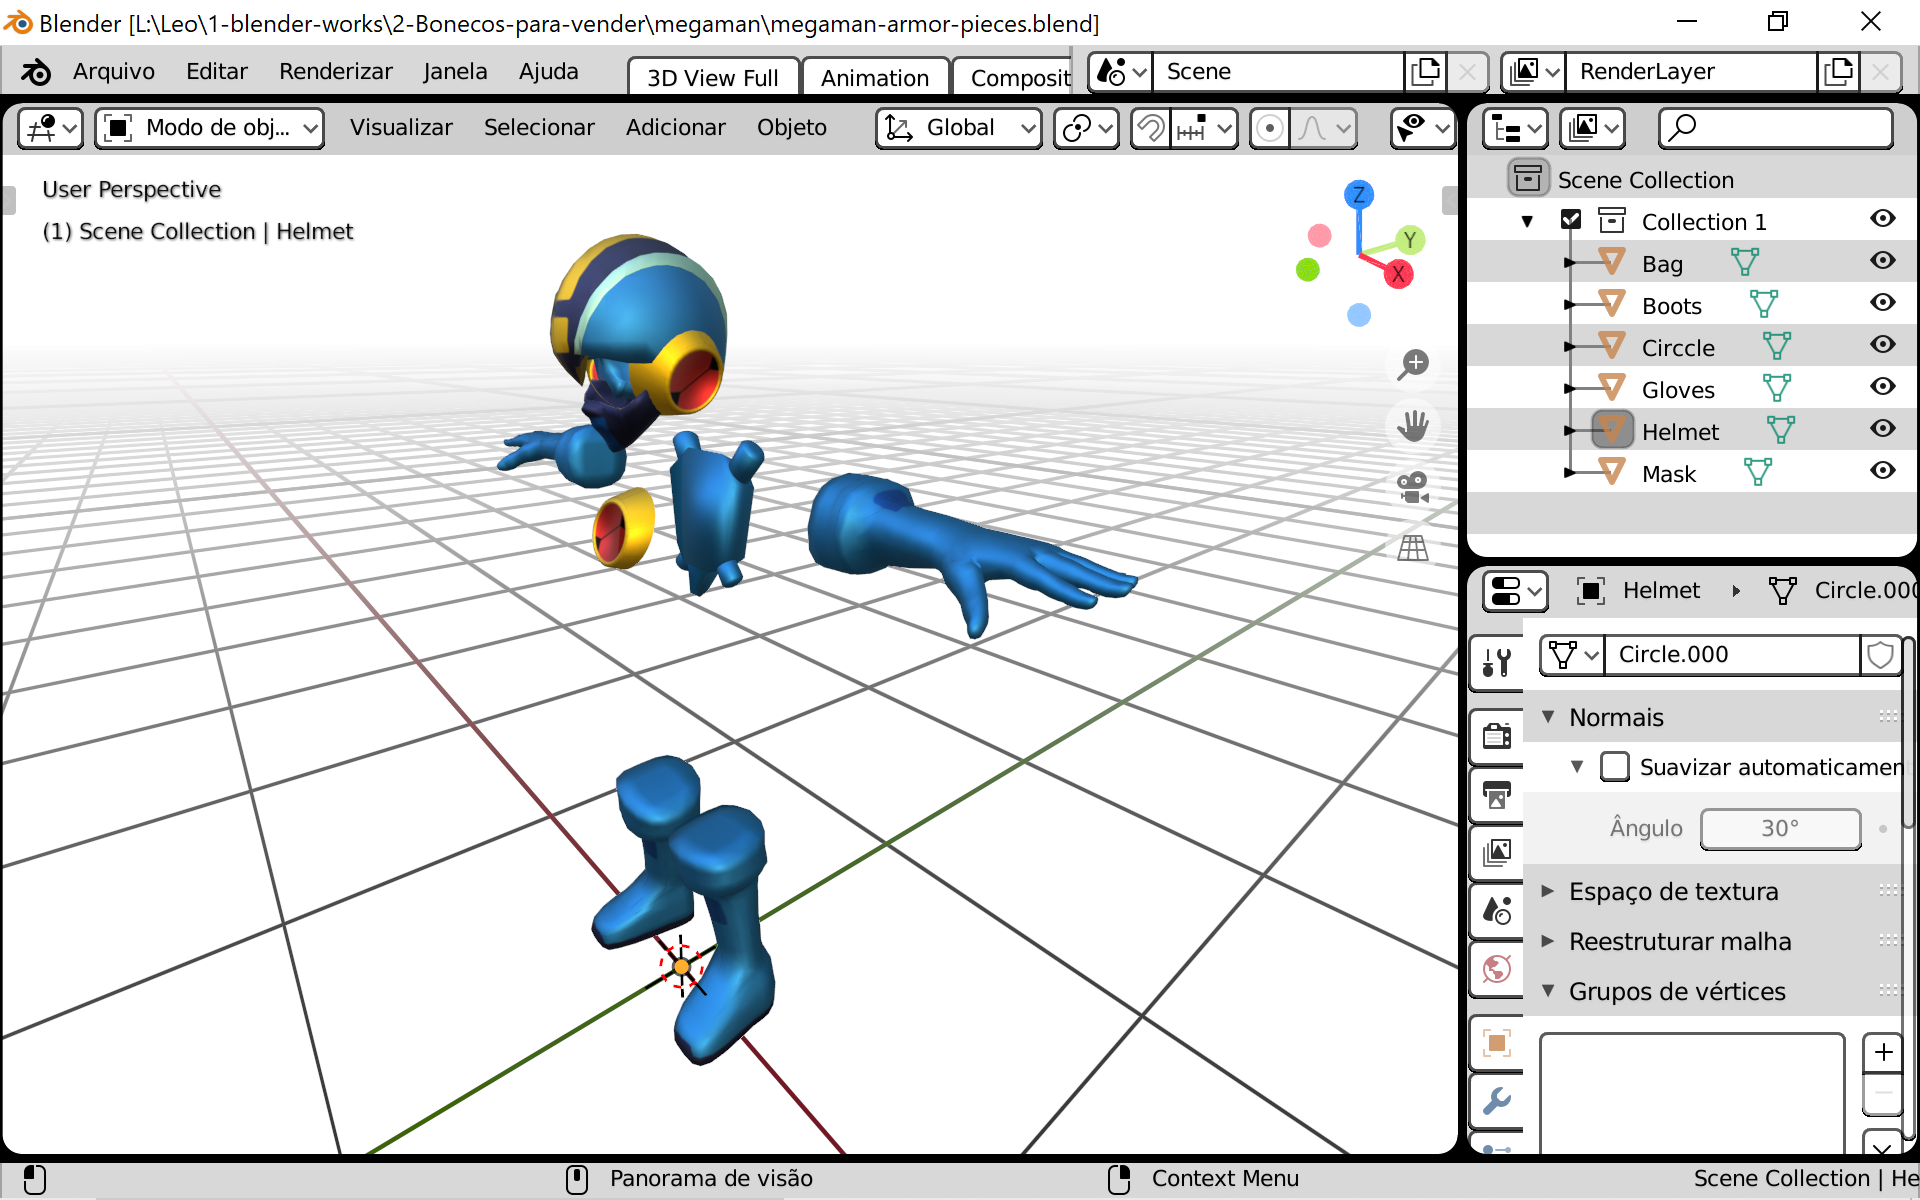Add a new vertex group with plus button

(x=1883, y=1053)
